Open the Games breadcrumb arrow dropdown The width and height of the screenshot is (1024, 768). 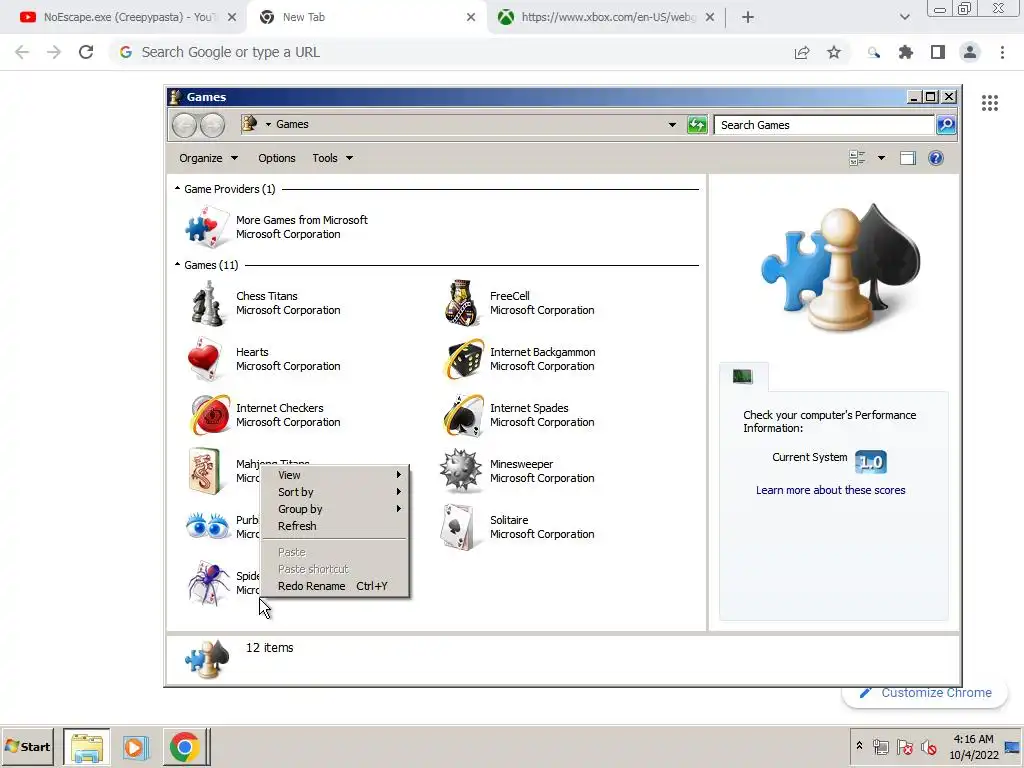pyautogui.click(x=268, y=124)
